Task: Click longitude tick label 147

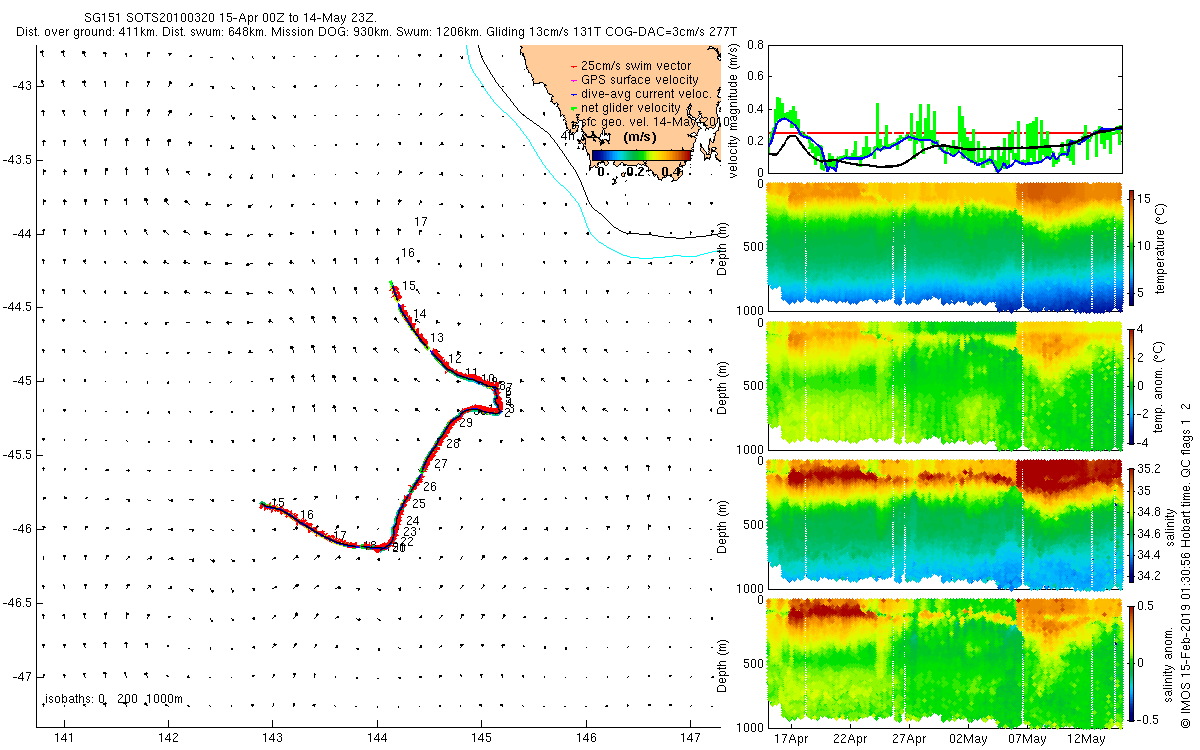Action: point(691,738)
